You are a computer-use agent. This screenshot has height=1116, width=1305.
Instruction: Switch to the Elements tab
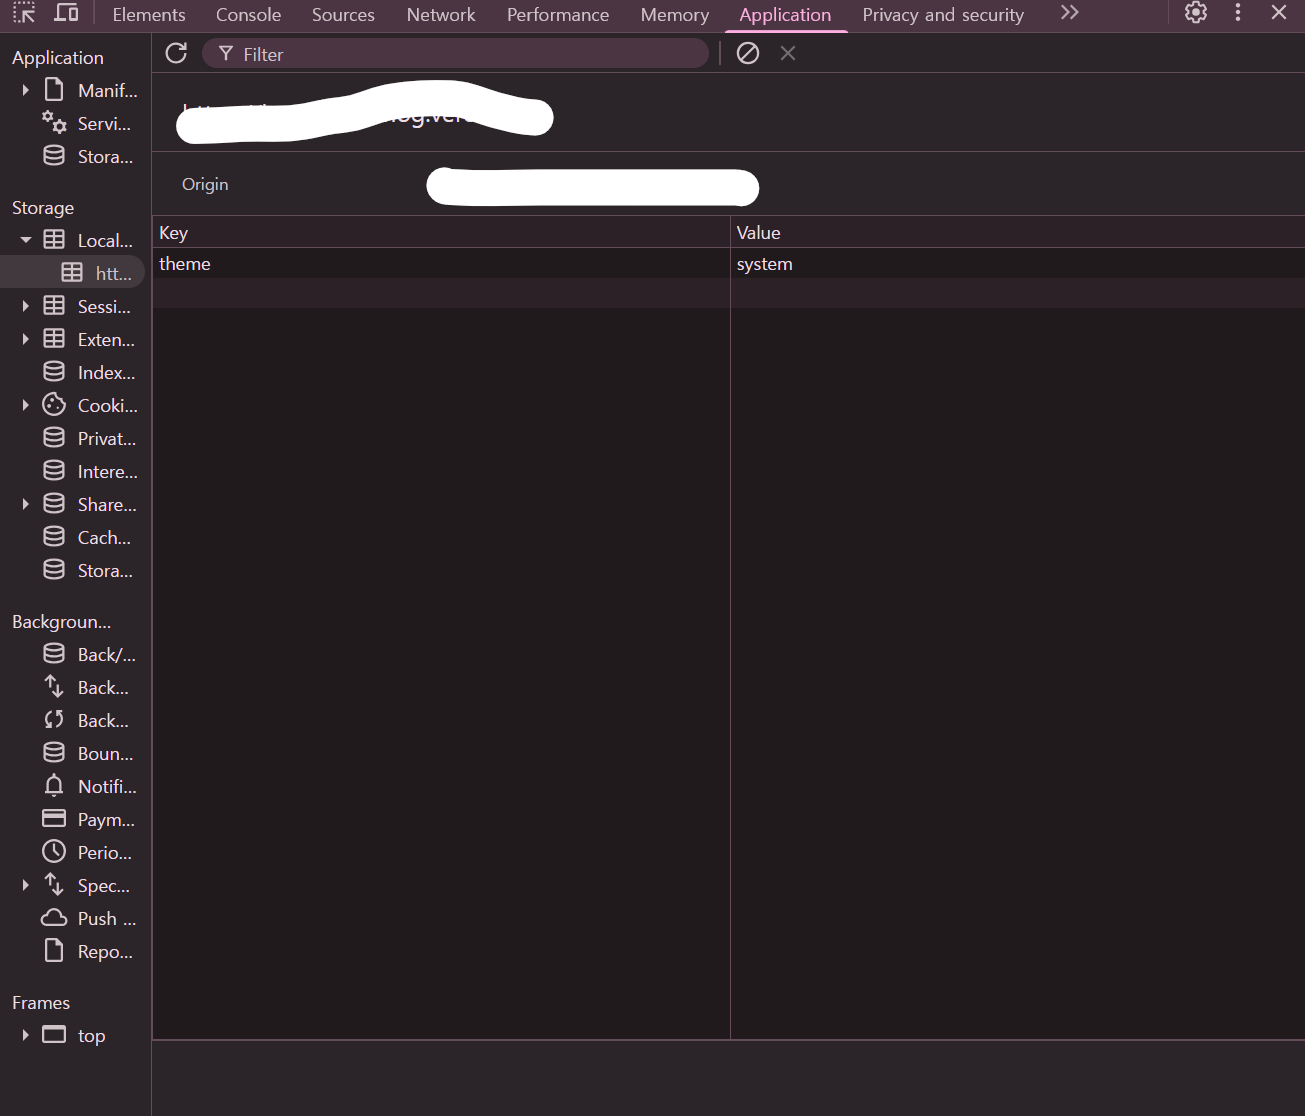pos(149,15)
